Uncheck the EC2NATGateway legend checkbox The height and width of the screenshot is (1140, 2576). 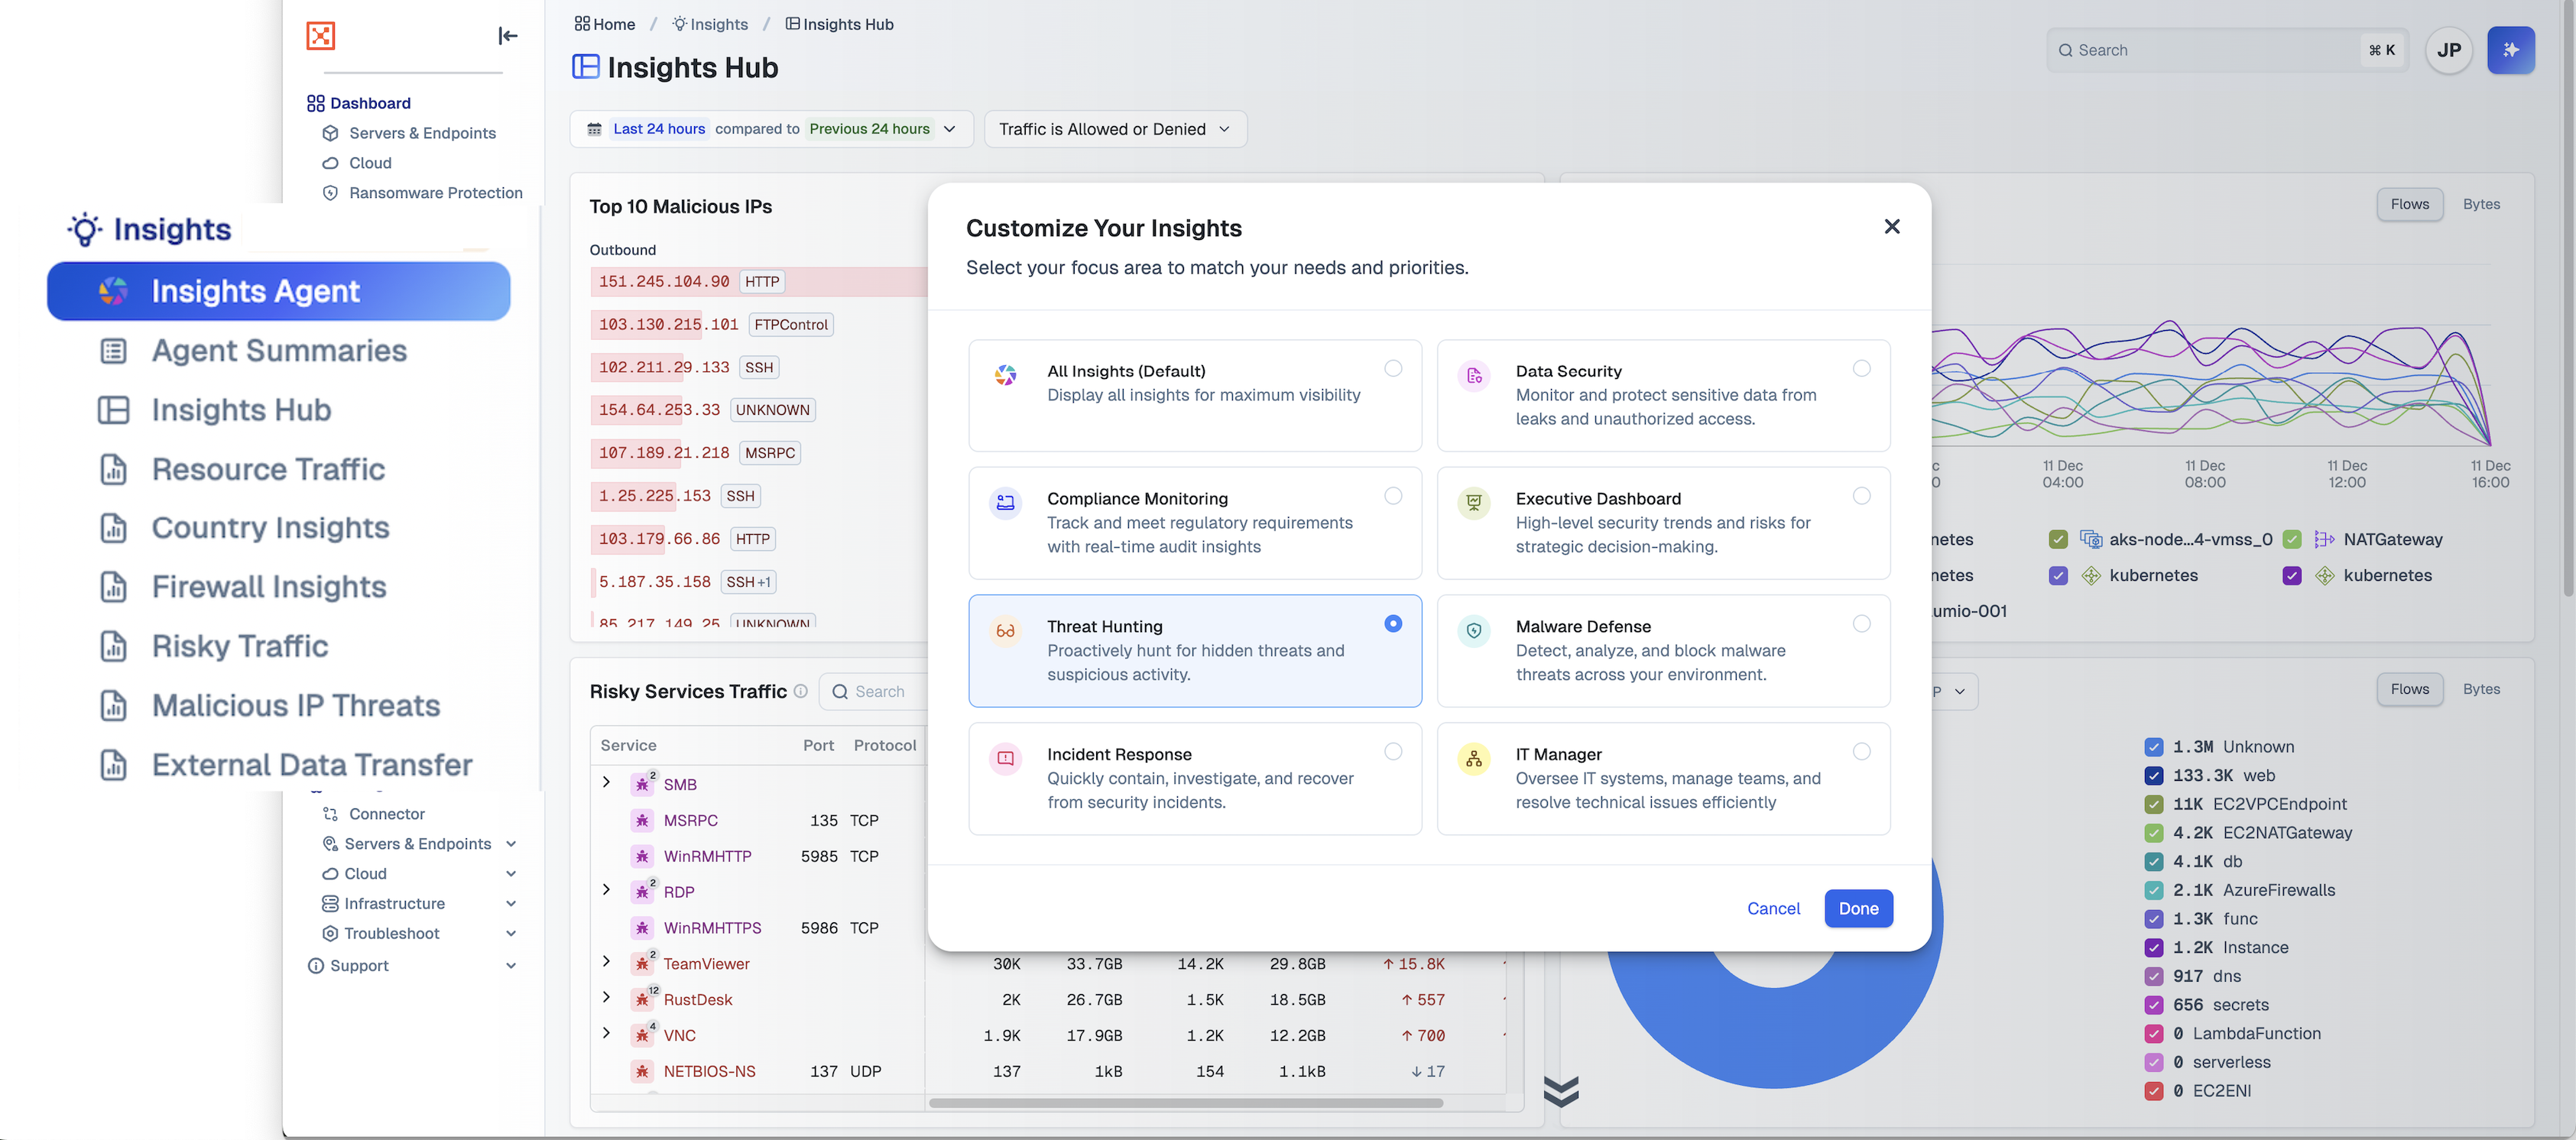[2154, 833]
